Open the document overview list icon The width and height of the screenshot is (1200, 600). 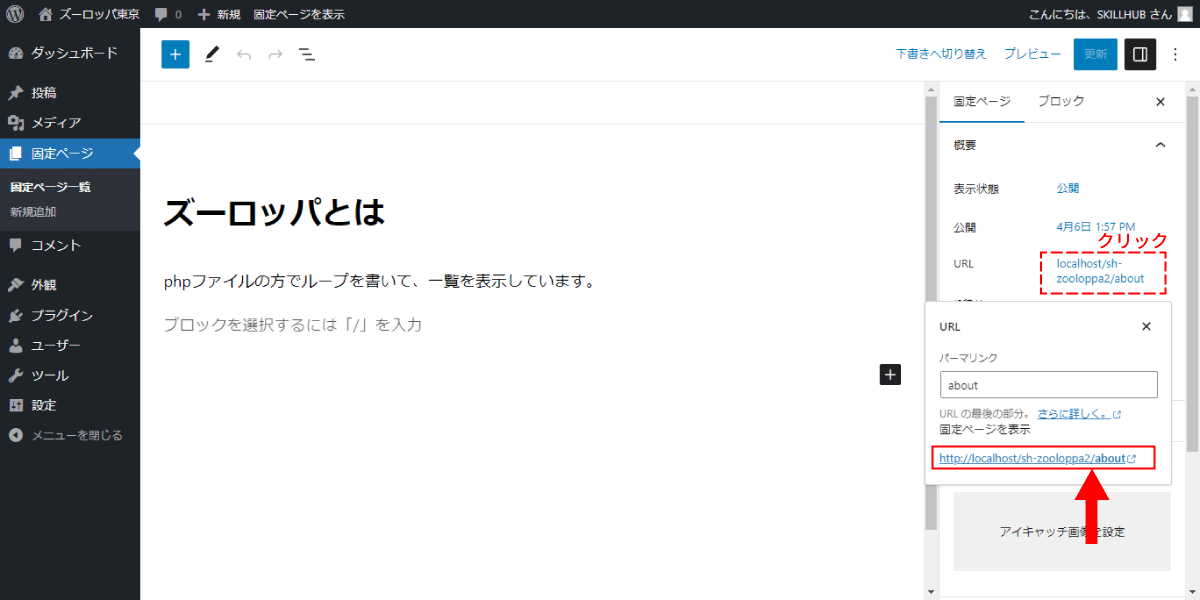(x=307, y=54)
